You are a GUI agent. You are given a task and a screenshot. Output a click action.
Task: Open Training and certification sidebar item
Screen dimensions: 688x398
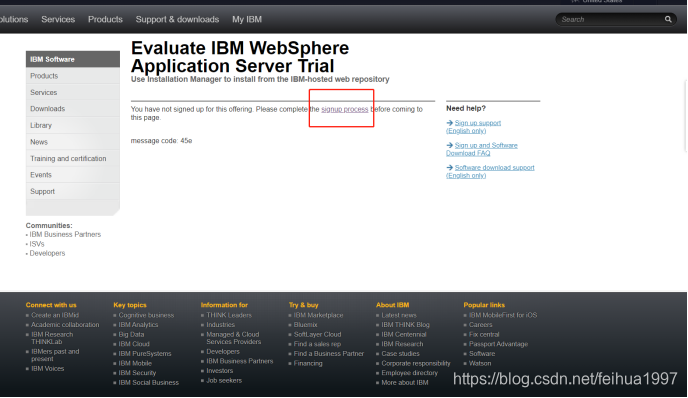(x=73, y=158)
